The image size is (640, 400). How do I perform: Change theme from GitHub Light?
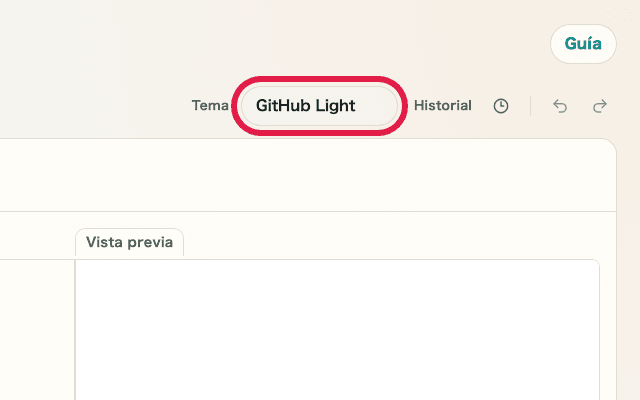(x=320, y=105)
